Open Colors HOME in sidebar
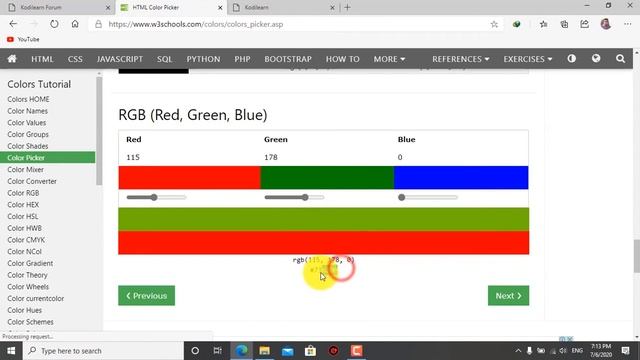 (28, 99)
